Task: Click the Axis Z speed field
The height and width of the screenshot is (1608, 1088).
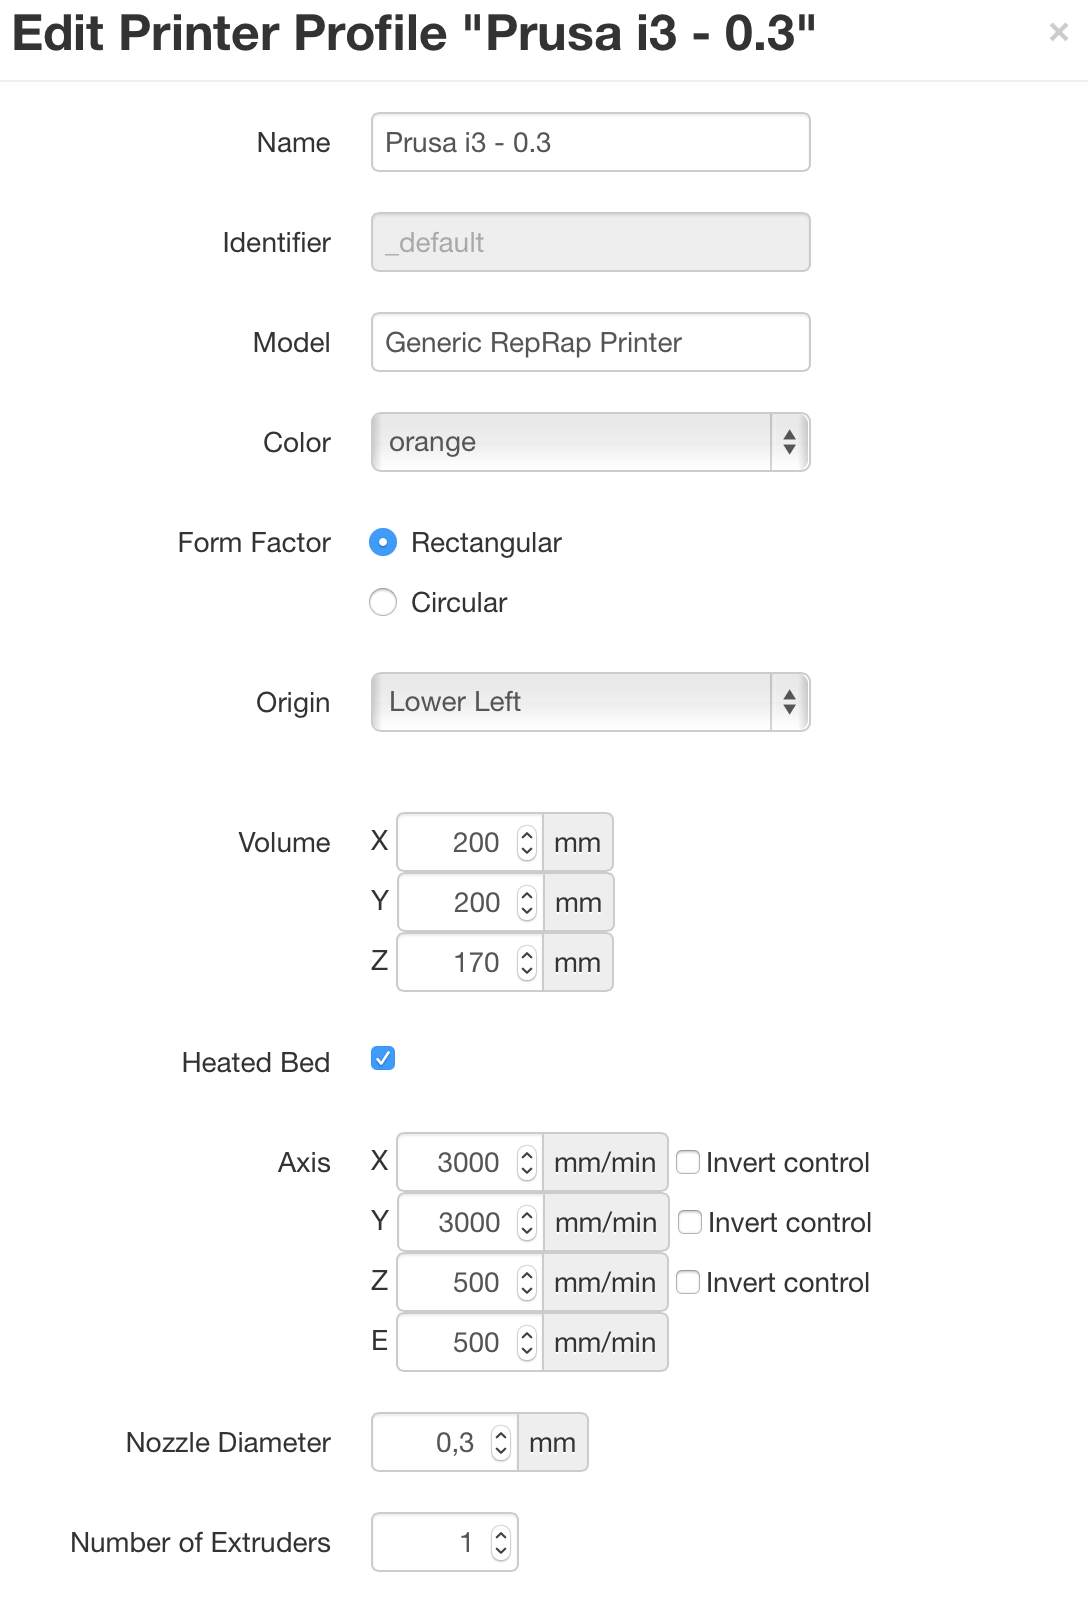Action: coord(460,1282)
